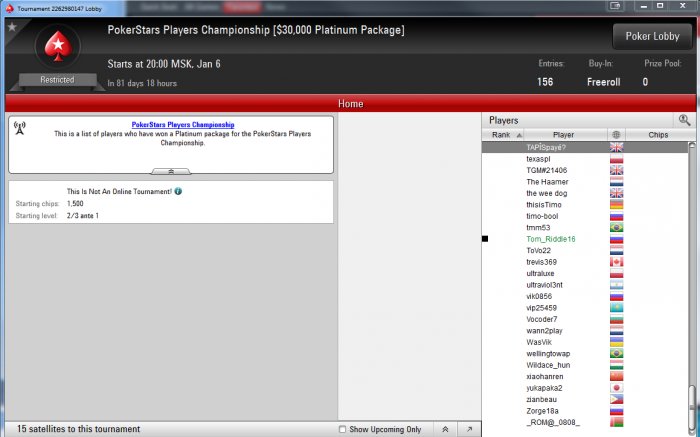Click the flag next to _ROM@_0808_

617,422
